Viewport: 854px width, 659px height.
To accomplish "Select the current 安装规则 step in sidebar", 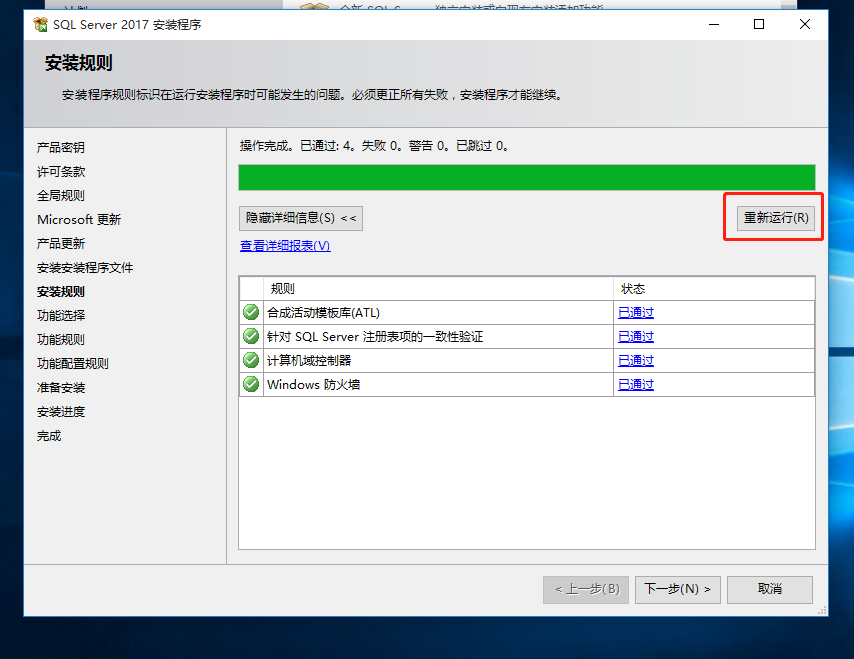I will click(x=60, y=291).
